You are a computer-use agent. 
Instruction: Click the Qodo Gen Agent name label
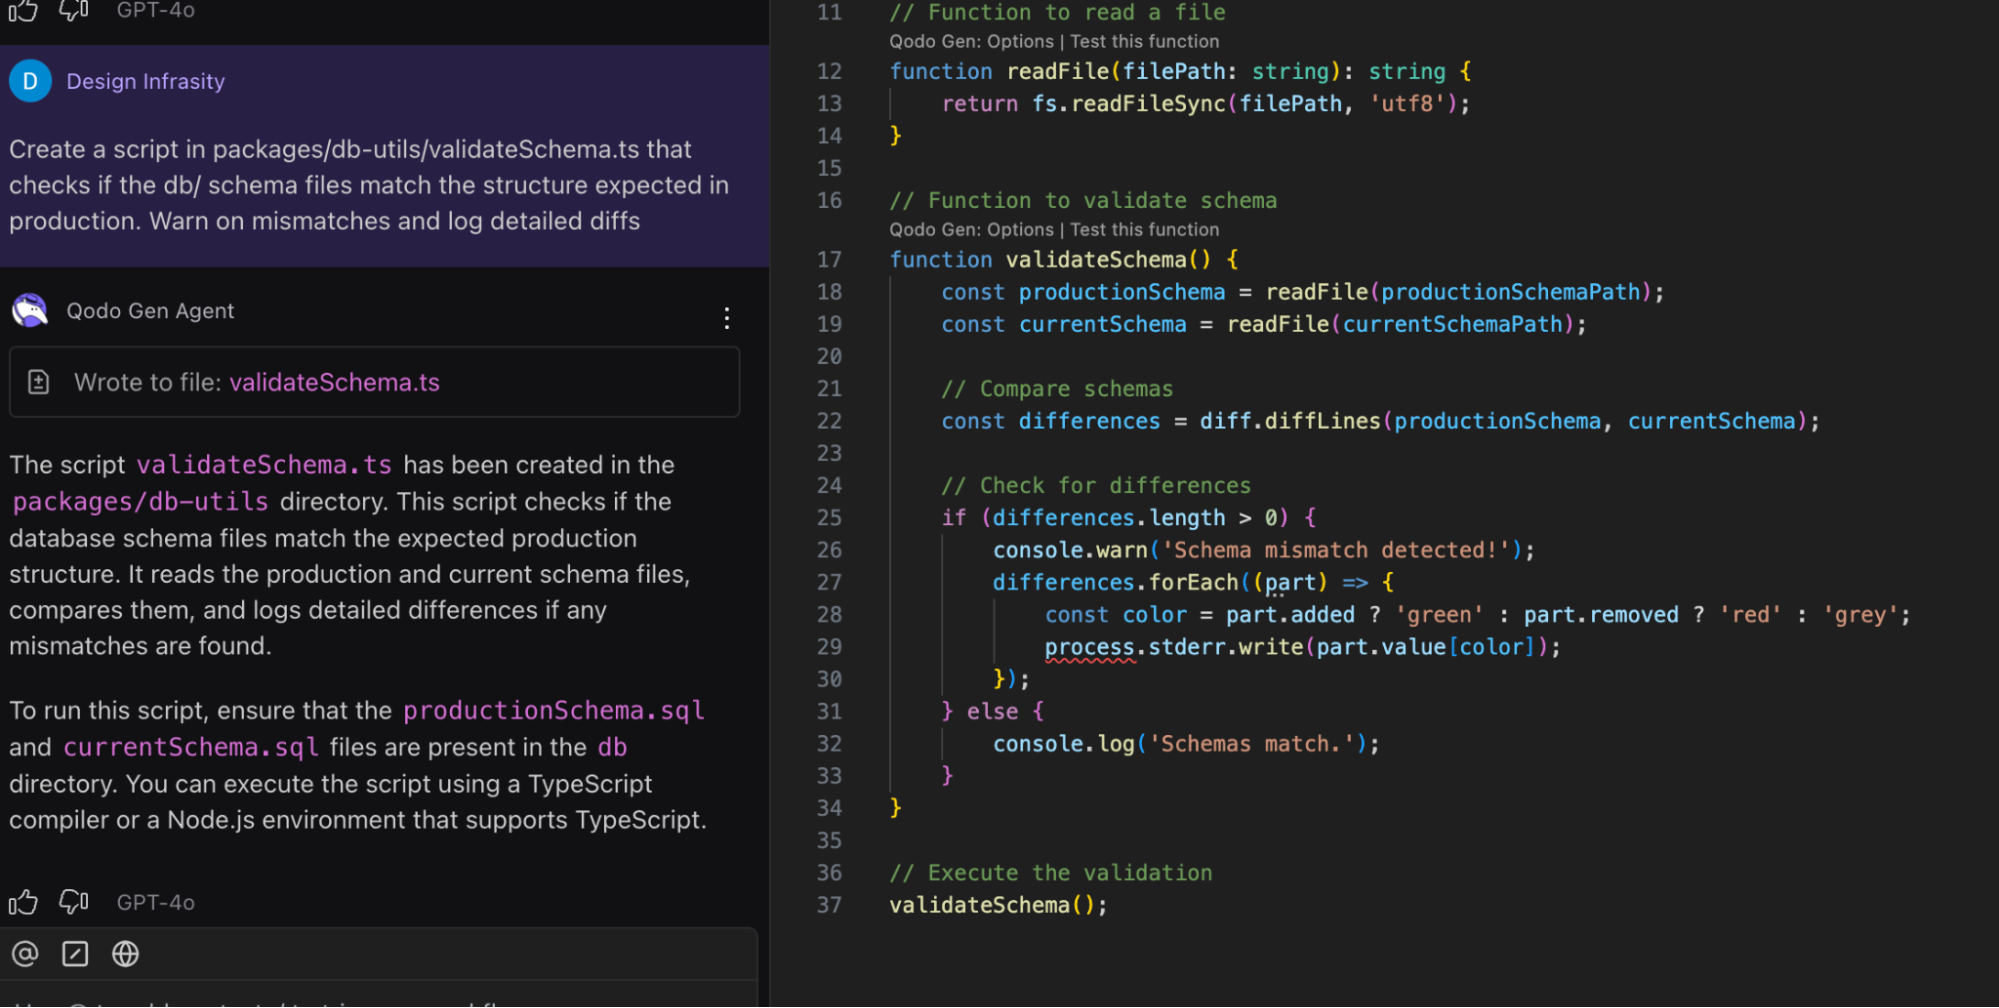coord(150,311)
